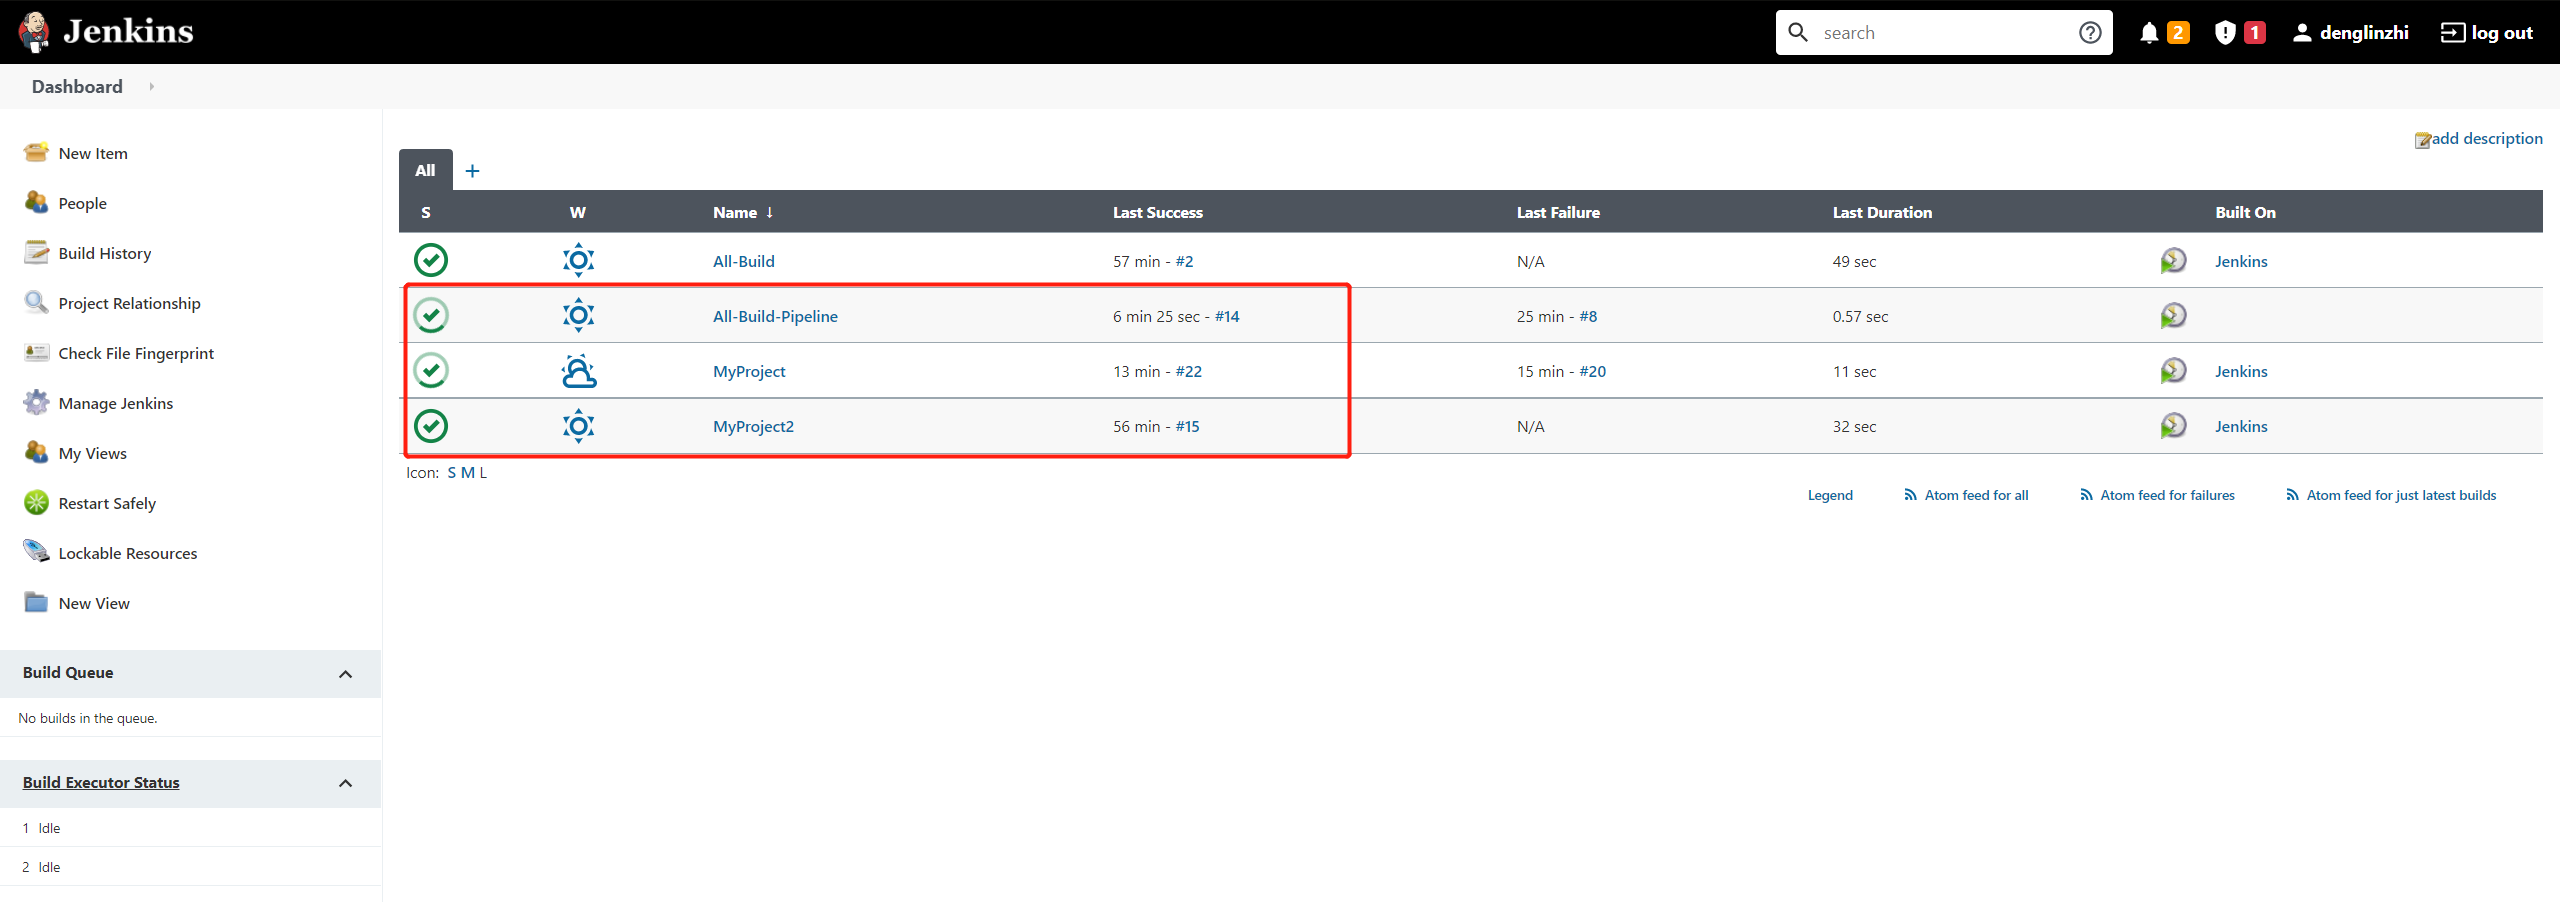Screen dimensions: 2560x902
Task: Open the All-Build job link
Action: pyautogui.click(x=744, y=261)
